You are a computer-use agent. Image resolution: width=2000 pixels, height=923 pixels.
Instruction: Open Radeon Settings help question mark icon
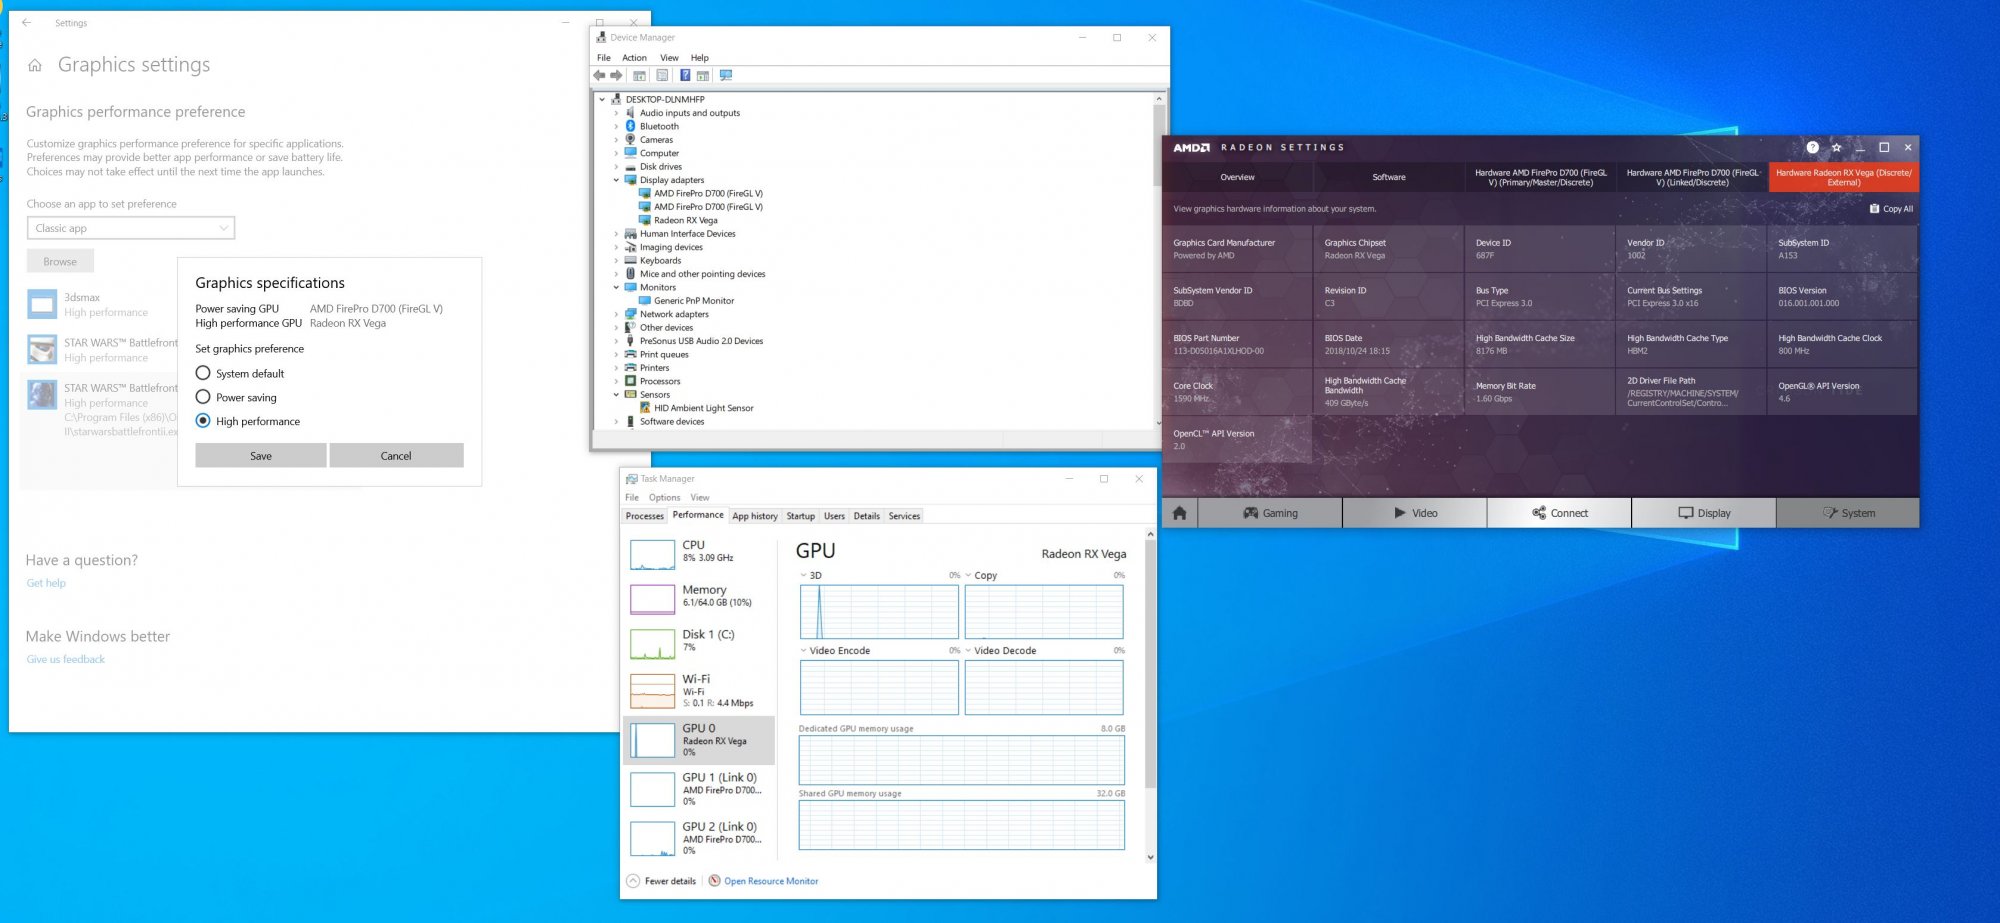[1812, 147]
